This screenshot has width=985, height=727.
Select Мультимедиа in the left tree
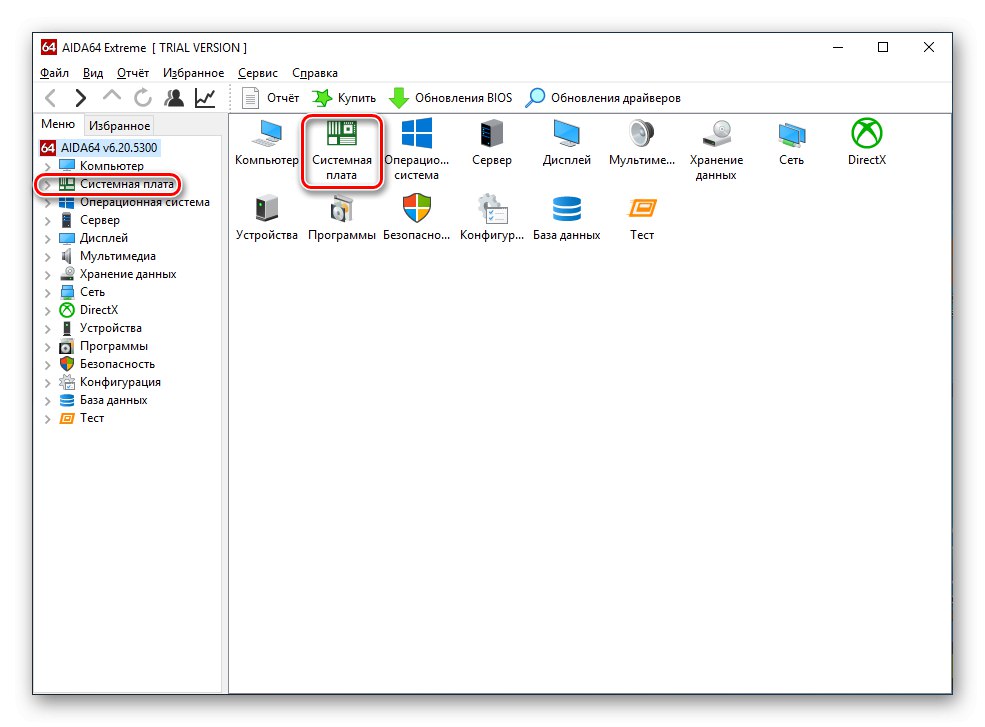[117, 256]
